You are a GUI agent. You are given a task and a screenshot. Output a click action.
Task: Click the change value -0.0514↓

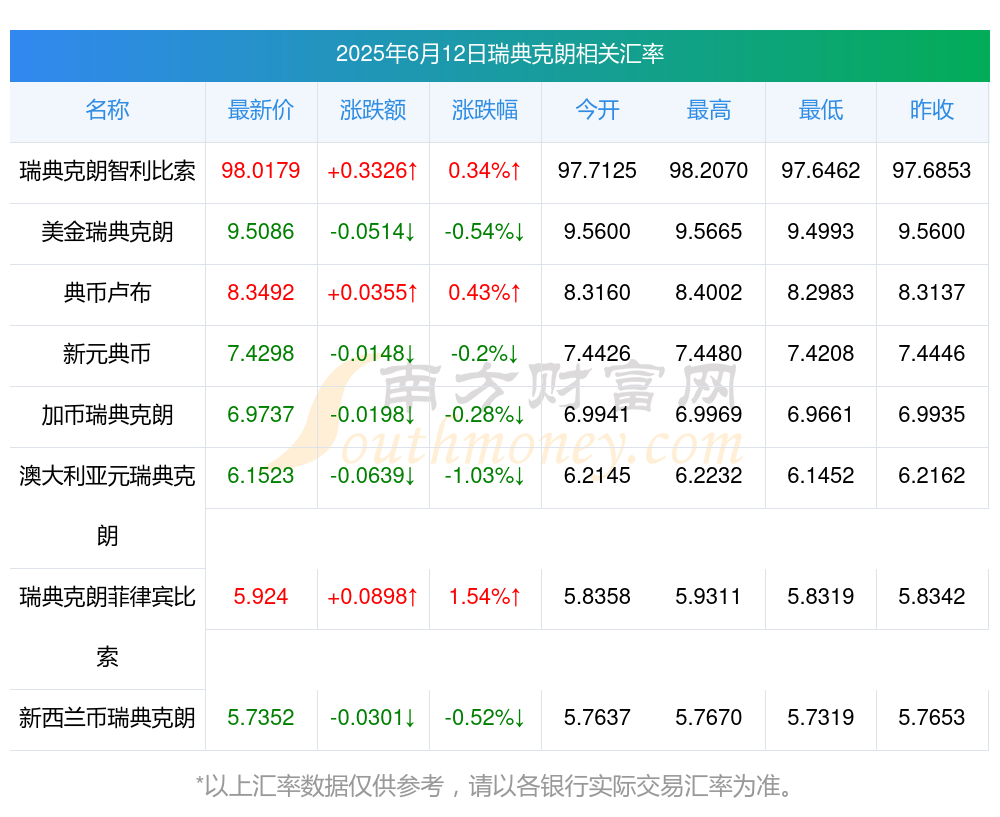coord(373,232)
